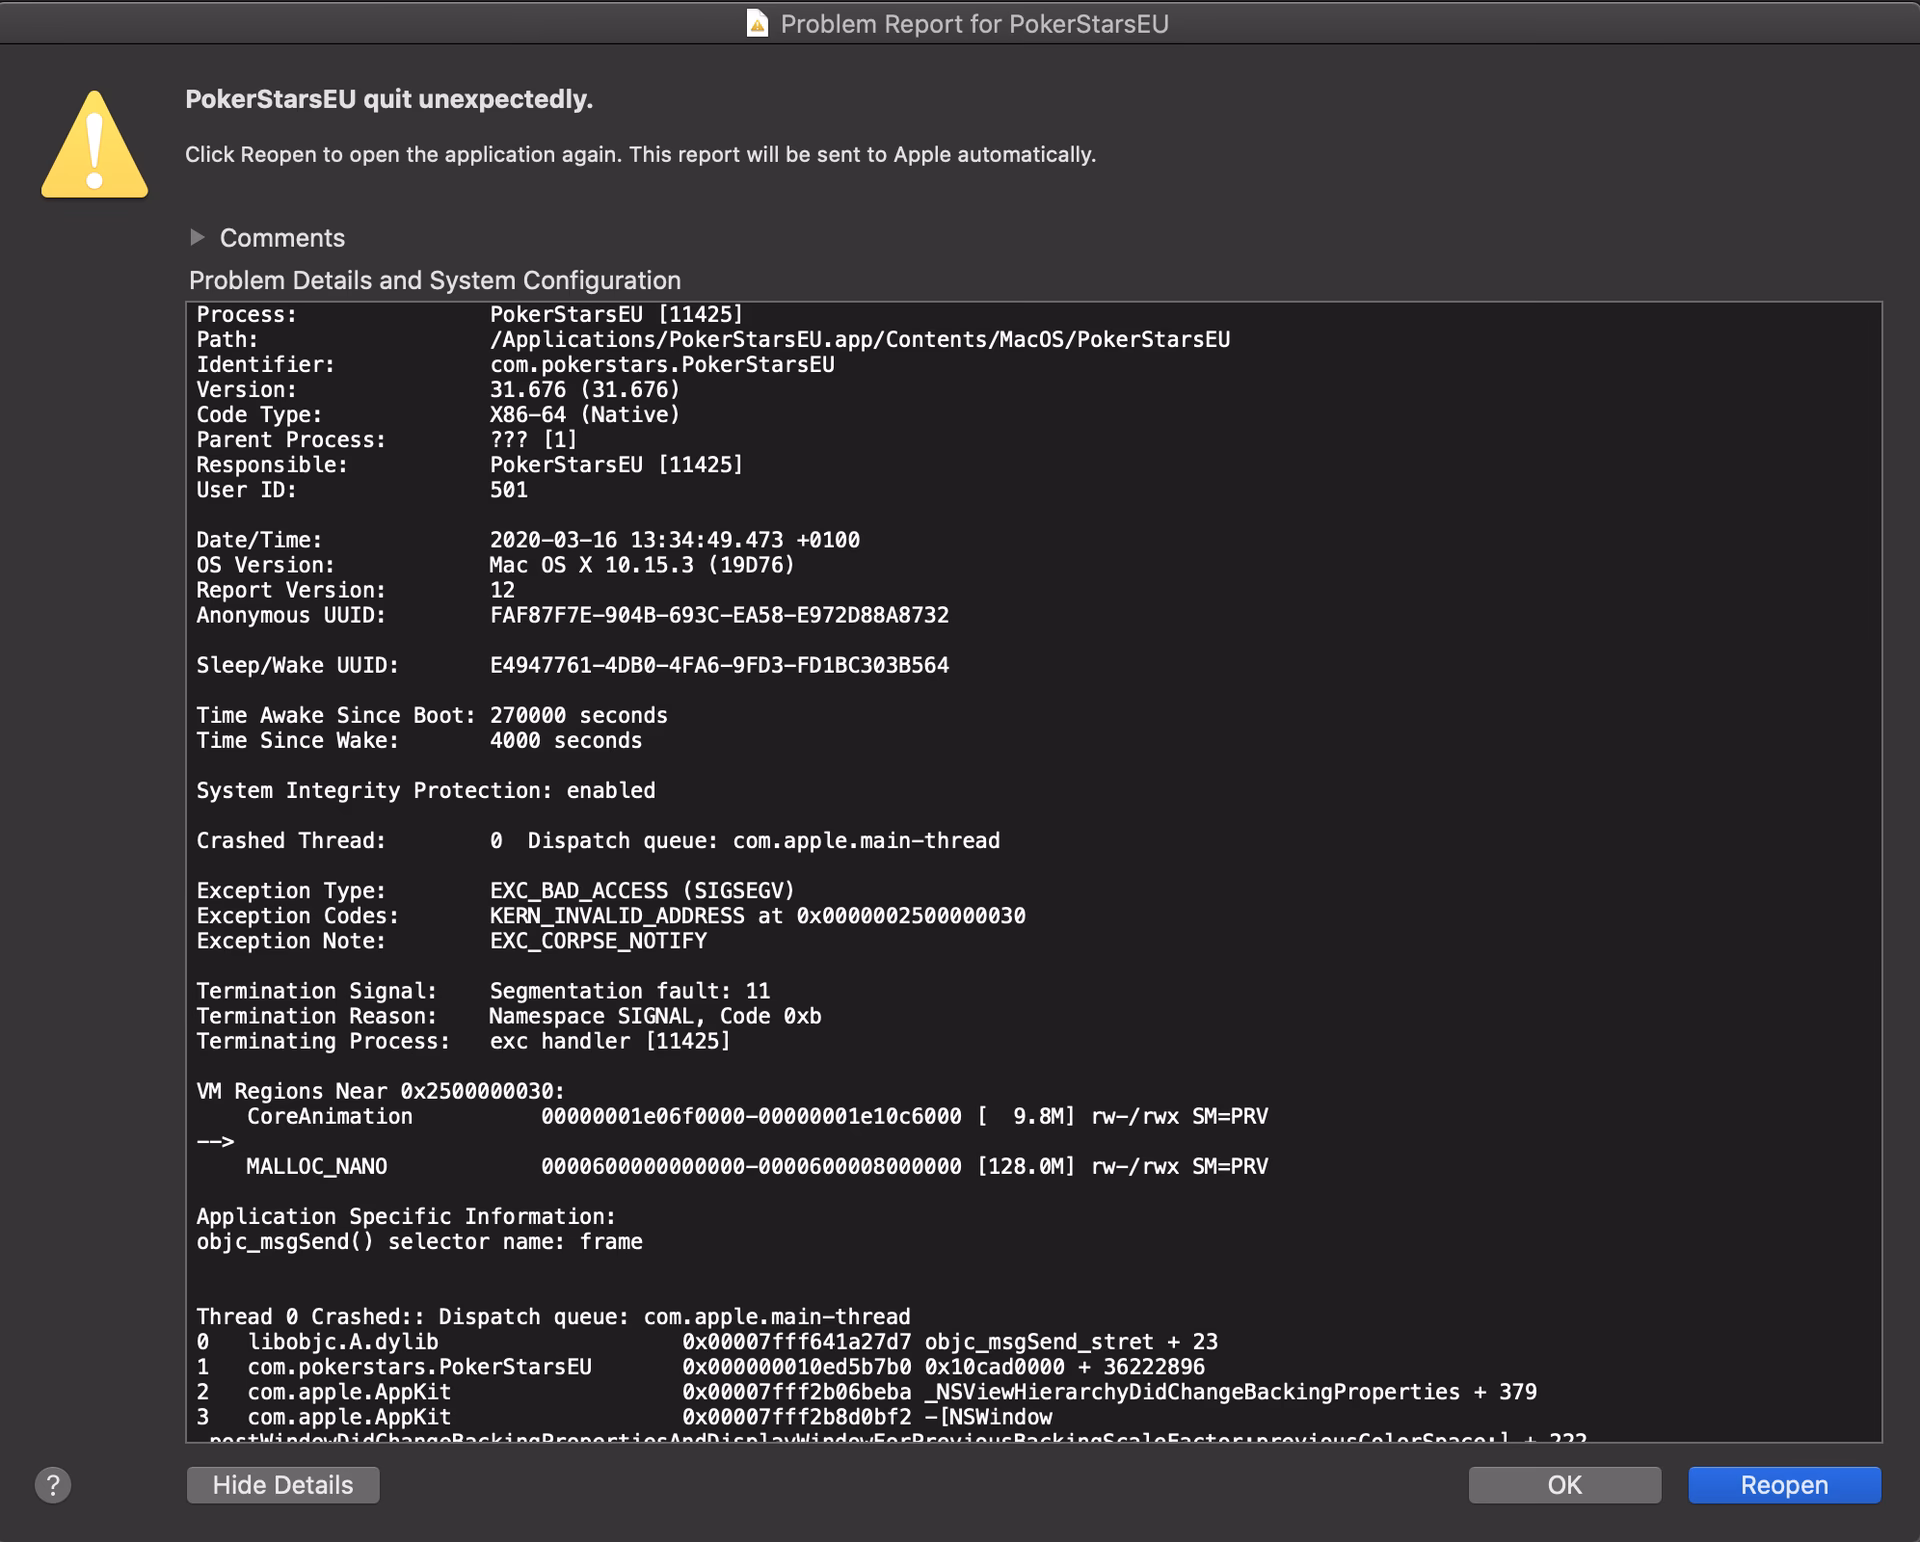Click the 'Crashed Thread: 0 Dispatch queue' line
Screen dimensions: 1920x1542
(598, 840)
